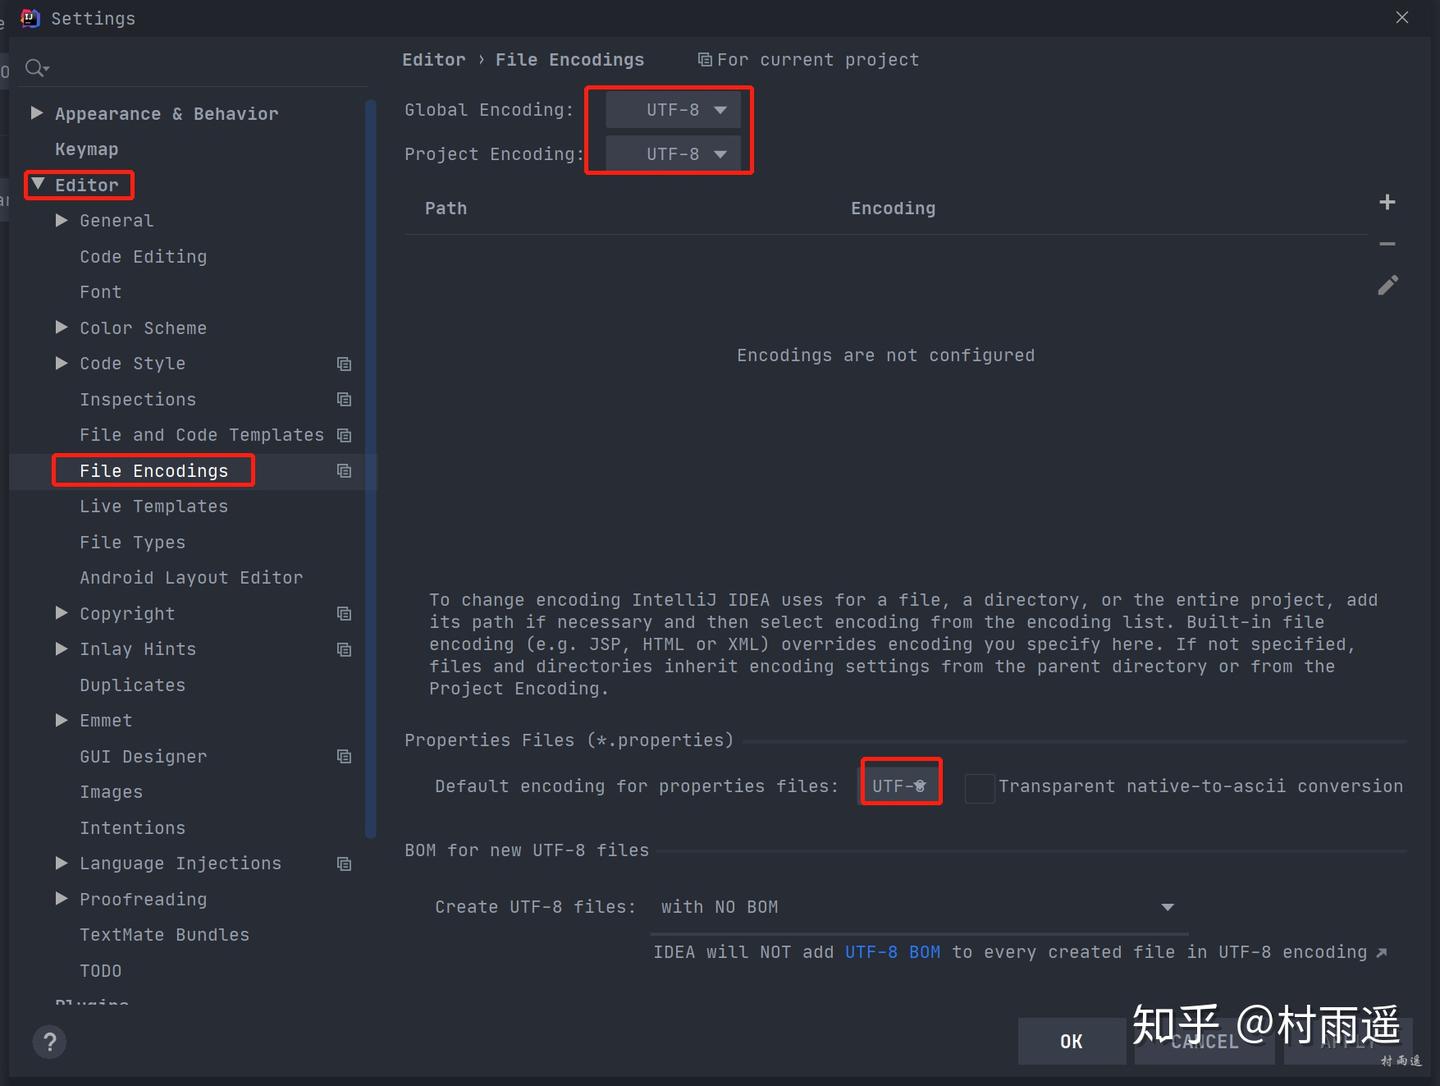Click the copy icon beside File and Code Templates
Viewport: 1440px width, 1086px height.
(x=344, y=435)
